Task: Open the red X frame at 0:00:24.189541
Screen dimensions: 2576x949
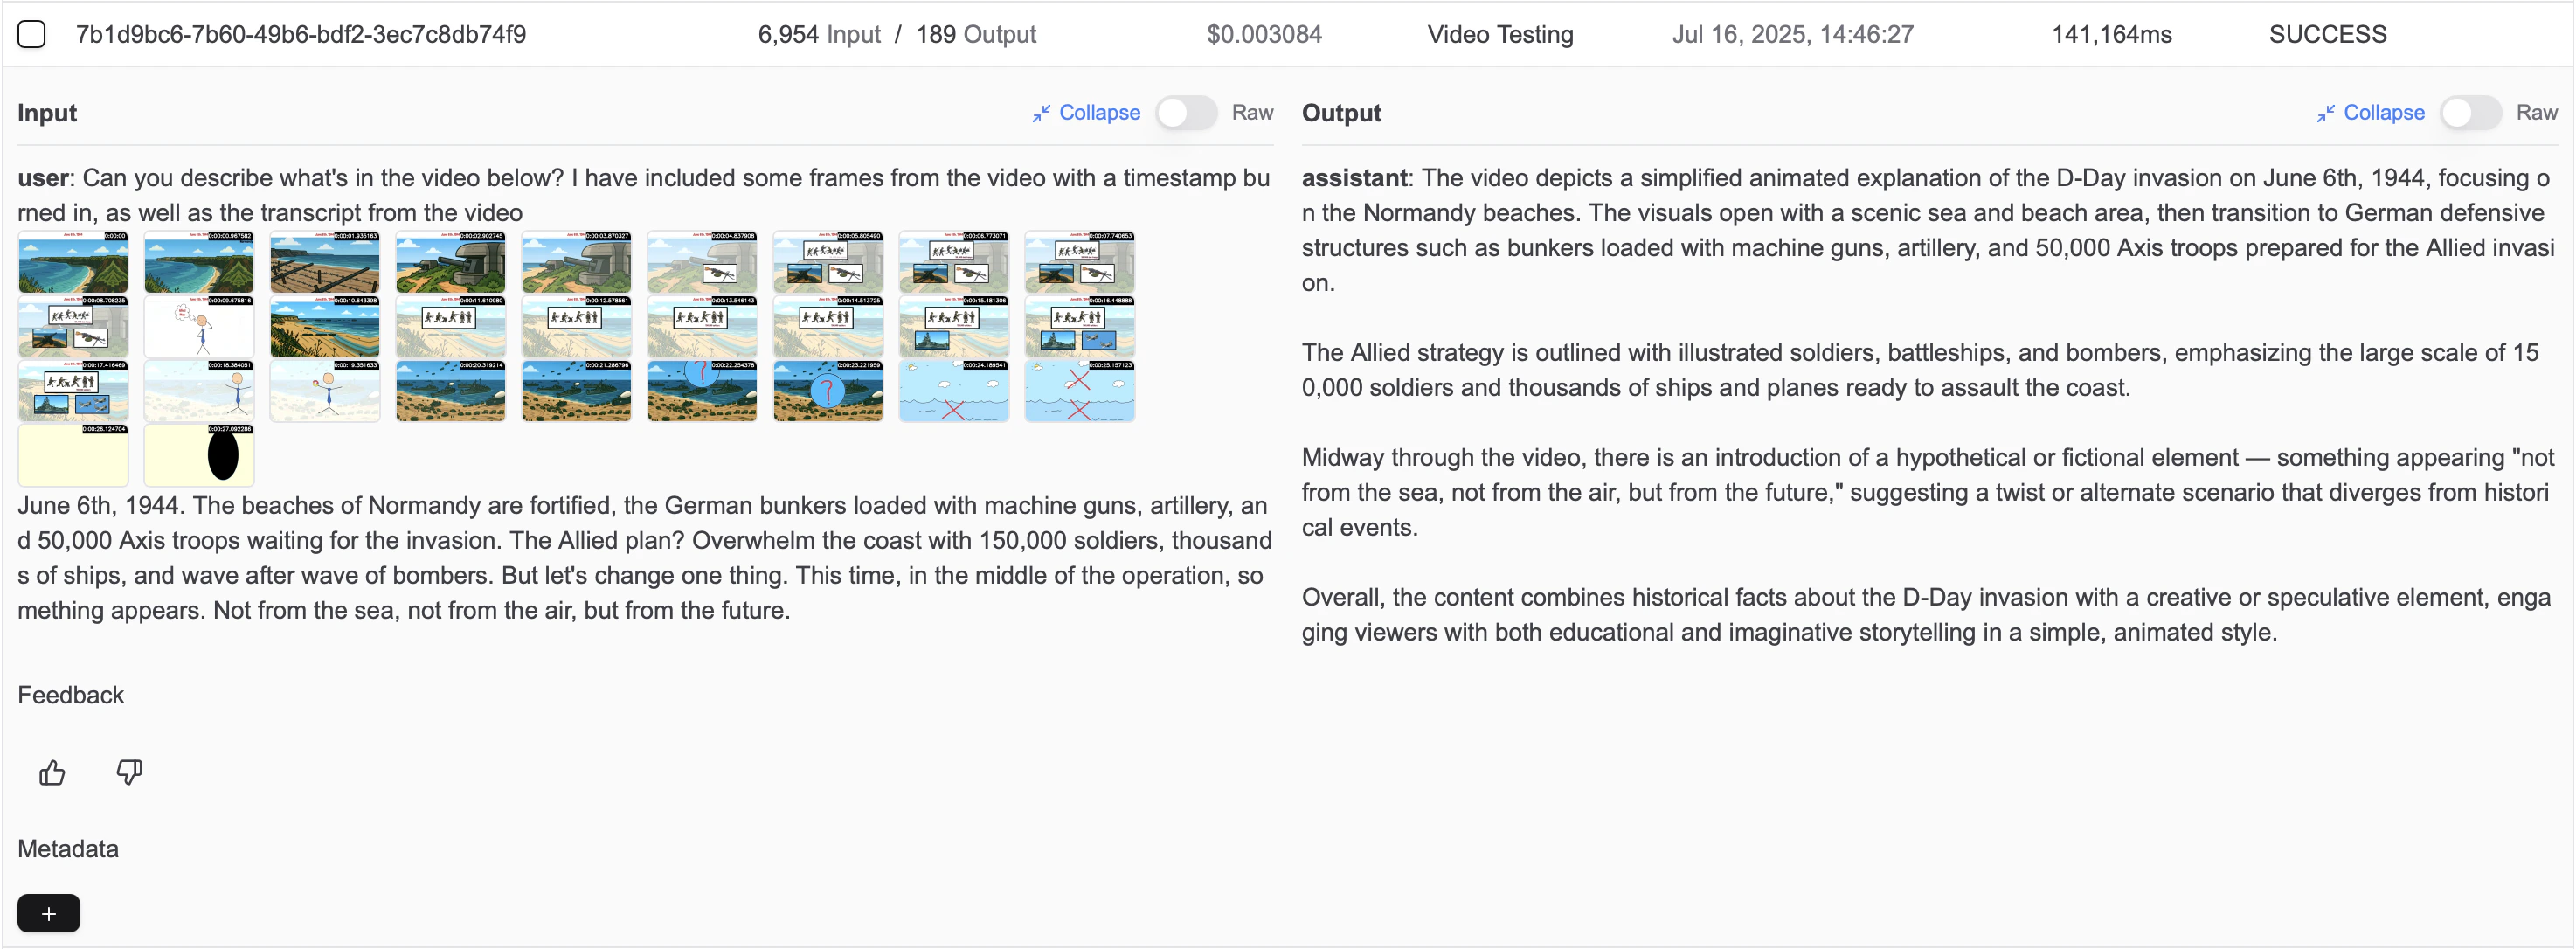Action: (954, 391)
